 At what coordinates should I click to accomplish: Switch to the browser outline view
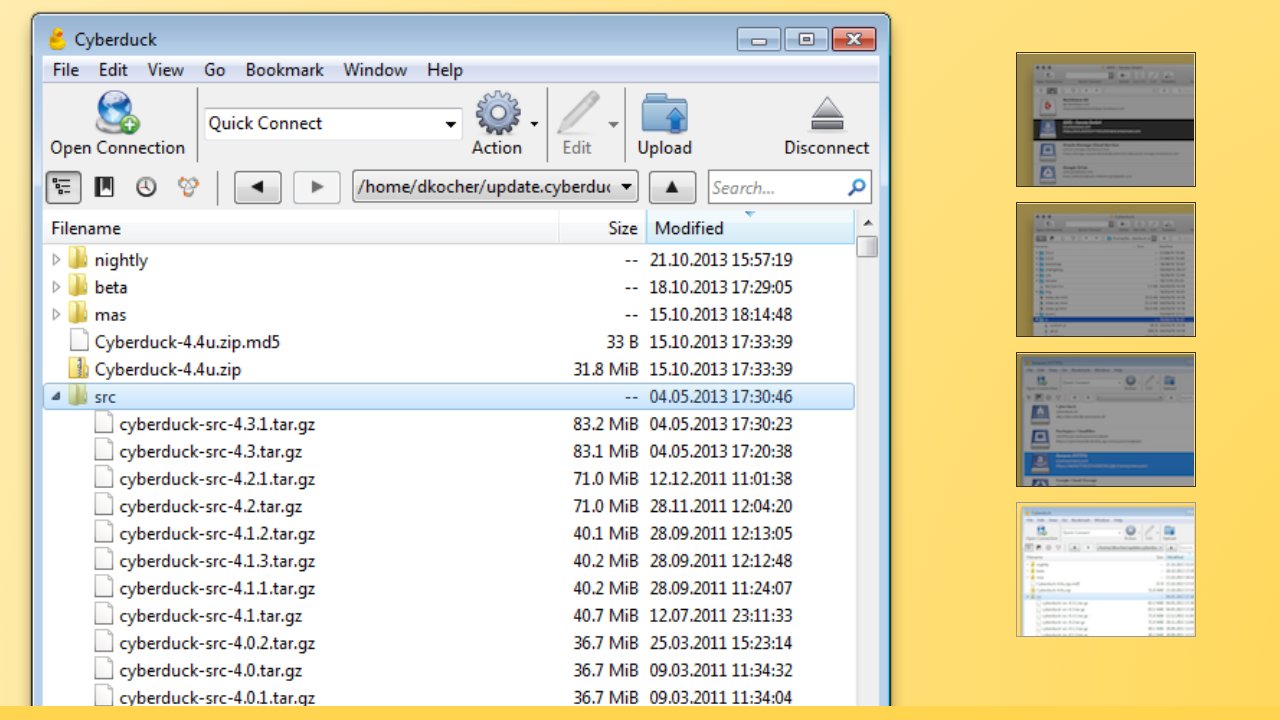tap(64, 187)
